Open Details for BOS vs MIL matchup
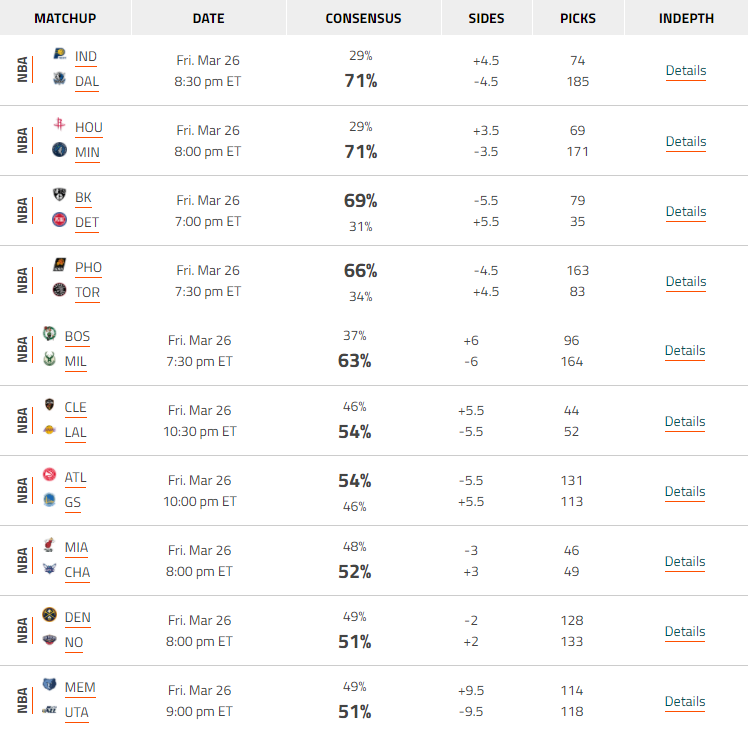This screenshot has width=748, height=746. 685,351
